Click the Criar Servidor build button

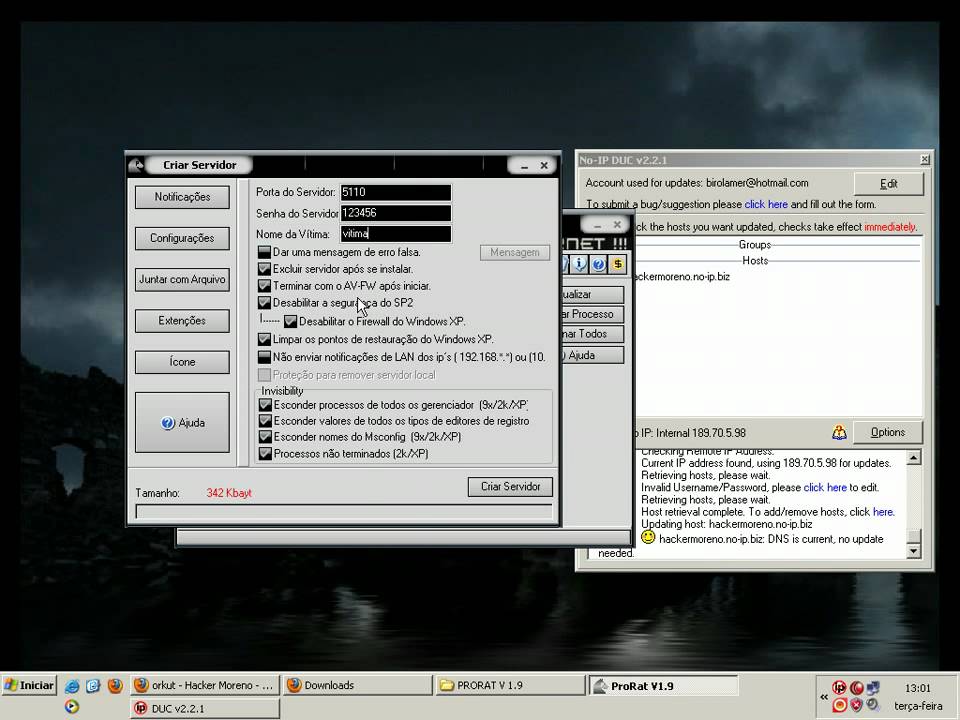(x=510, y=487)
